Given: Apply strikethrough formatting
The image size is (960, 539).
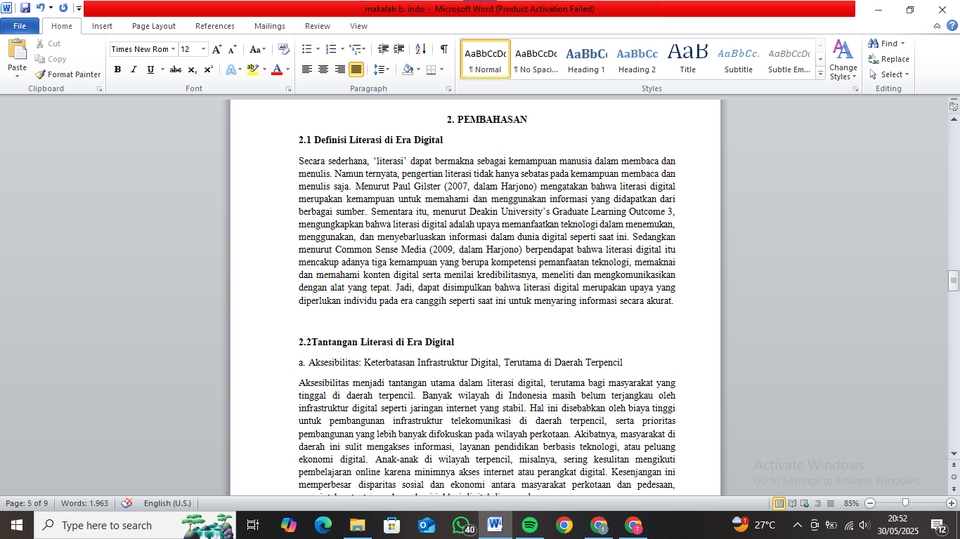Looking at the screenshot, I should tap(176, 69).
